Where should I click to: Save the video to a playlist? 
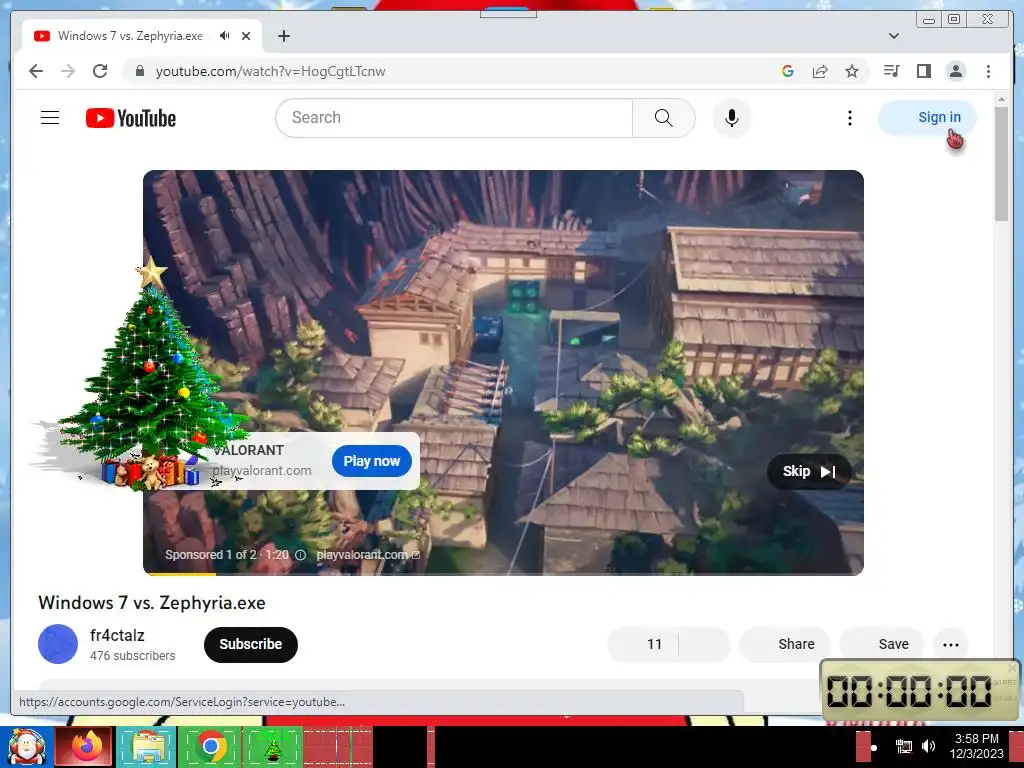pyautogui.click(x=882, y=645)
